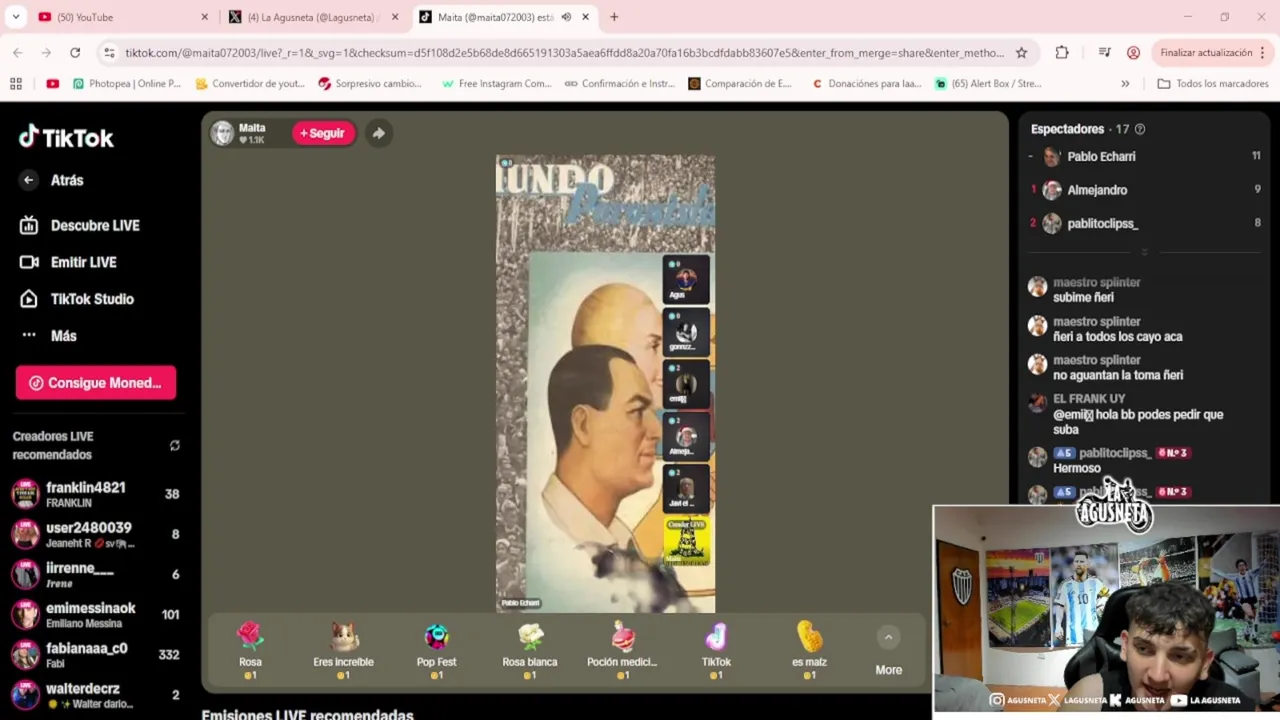Open franklin4821 live stream

(x=95, y=494)
